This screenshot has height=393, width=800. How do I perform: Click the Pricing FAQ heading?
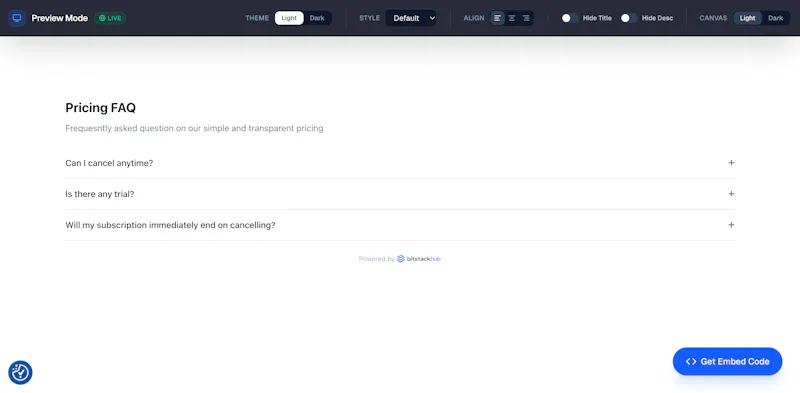[x=101, y=108]
